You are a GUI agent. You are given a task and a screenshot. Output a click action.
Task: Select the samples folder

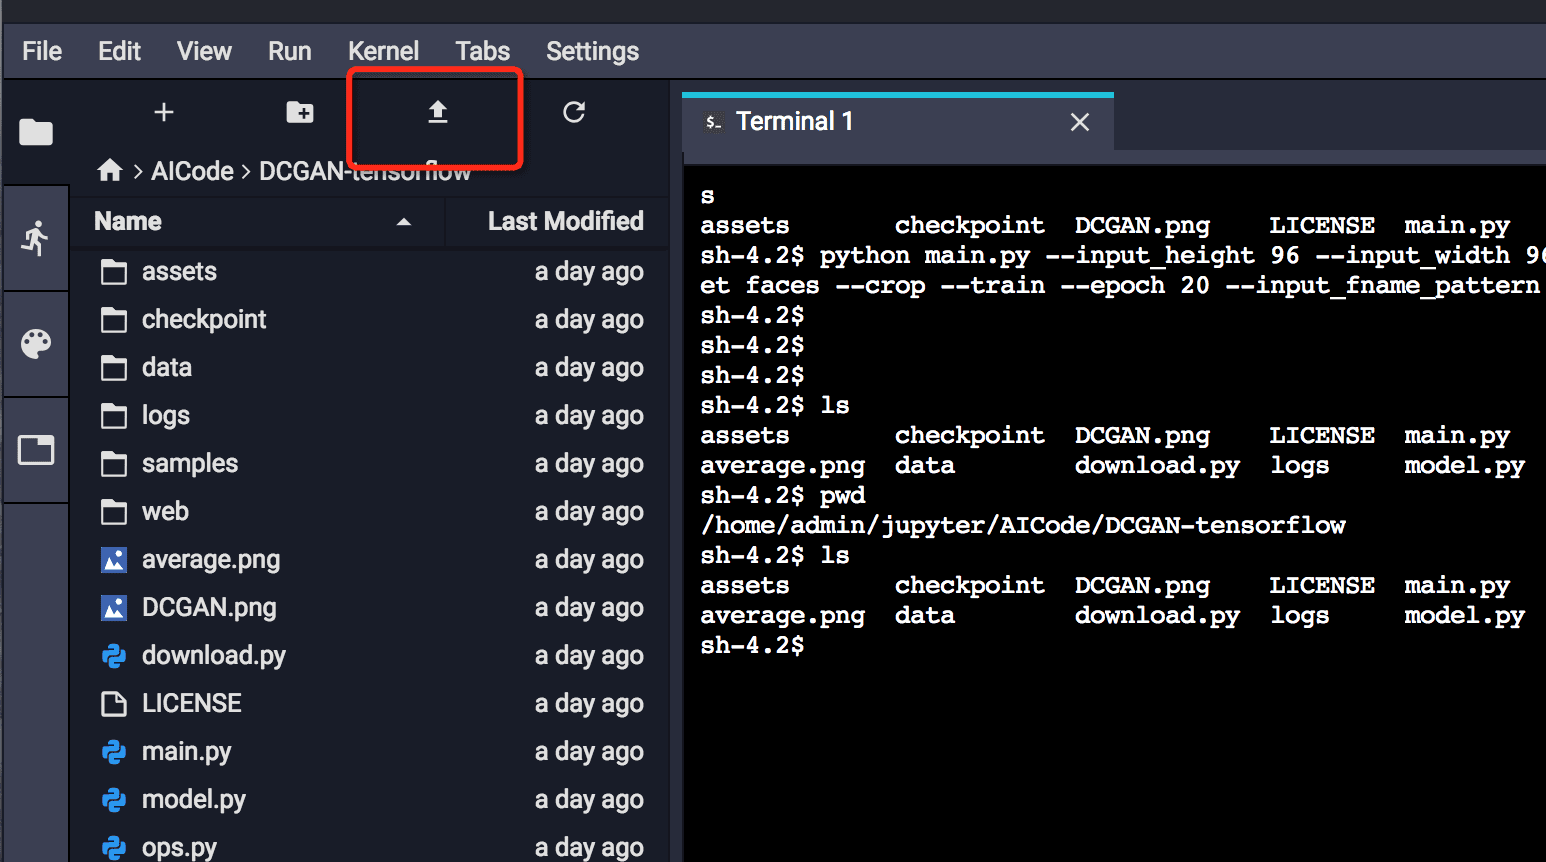190,464
